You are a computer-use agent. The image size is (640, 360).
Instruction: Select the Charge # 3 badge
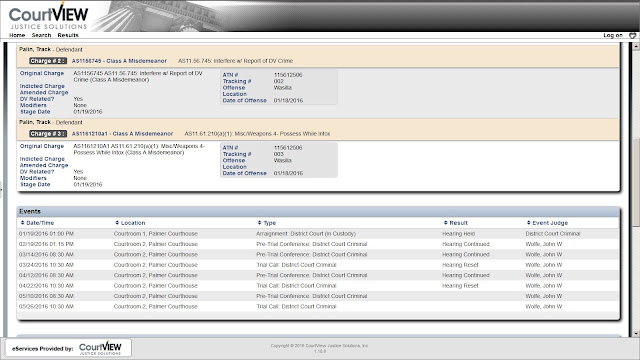48,133
